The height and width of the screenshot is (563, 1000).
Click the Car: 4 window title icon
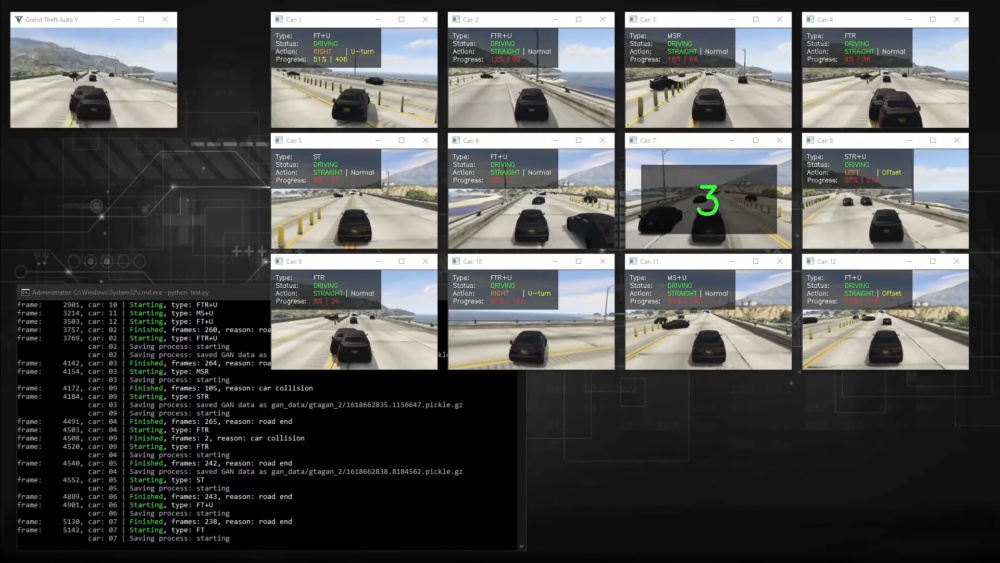pyautogui.click(x=810, y=20)
